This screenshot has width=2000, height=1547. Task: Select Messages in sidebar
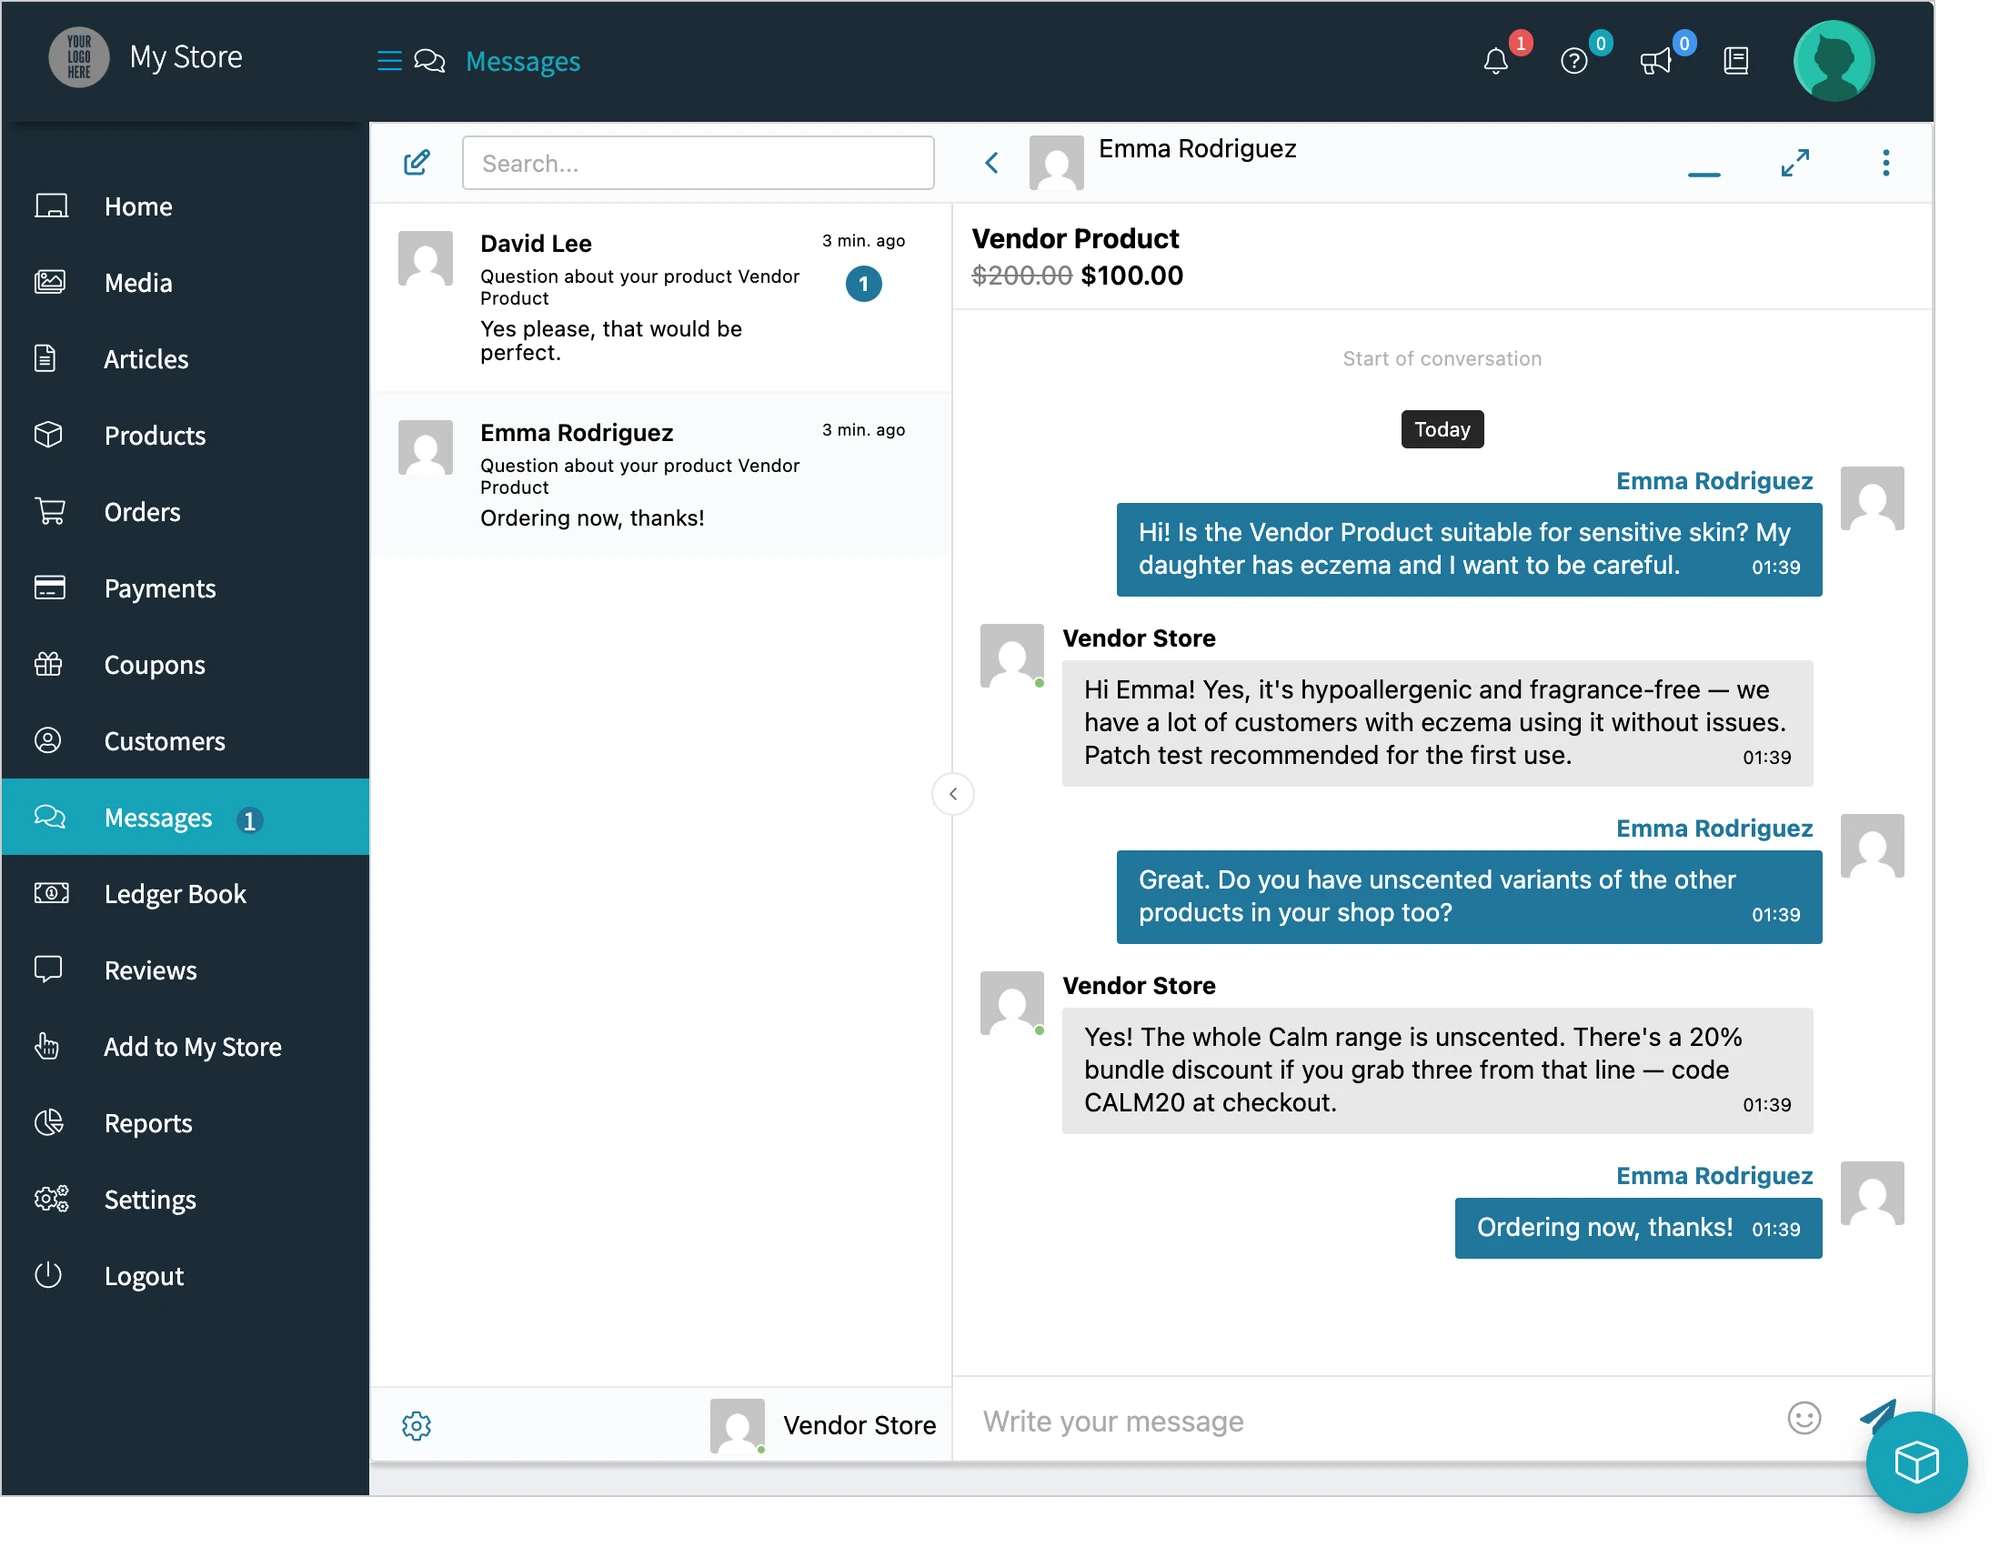(186, 817)
